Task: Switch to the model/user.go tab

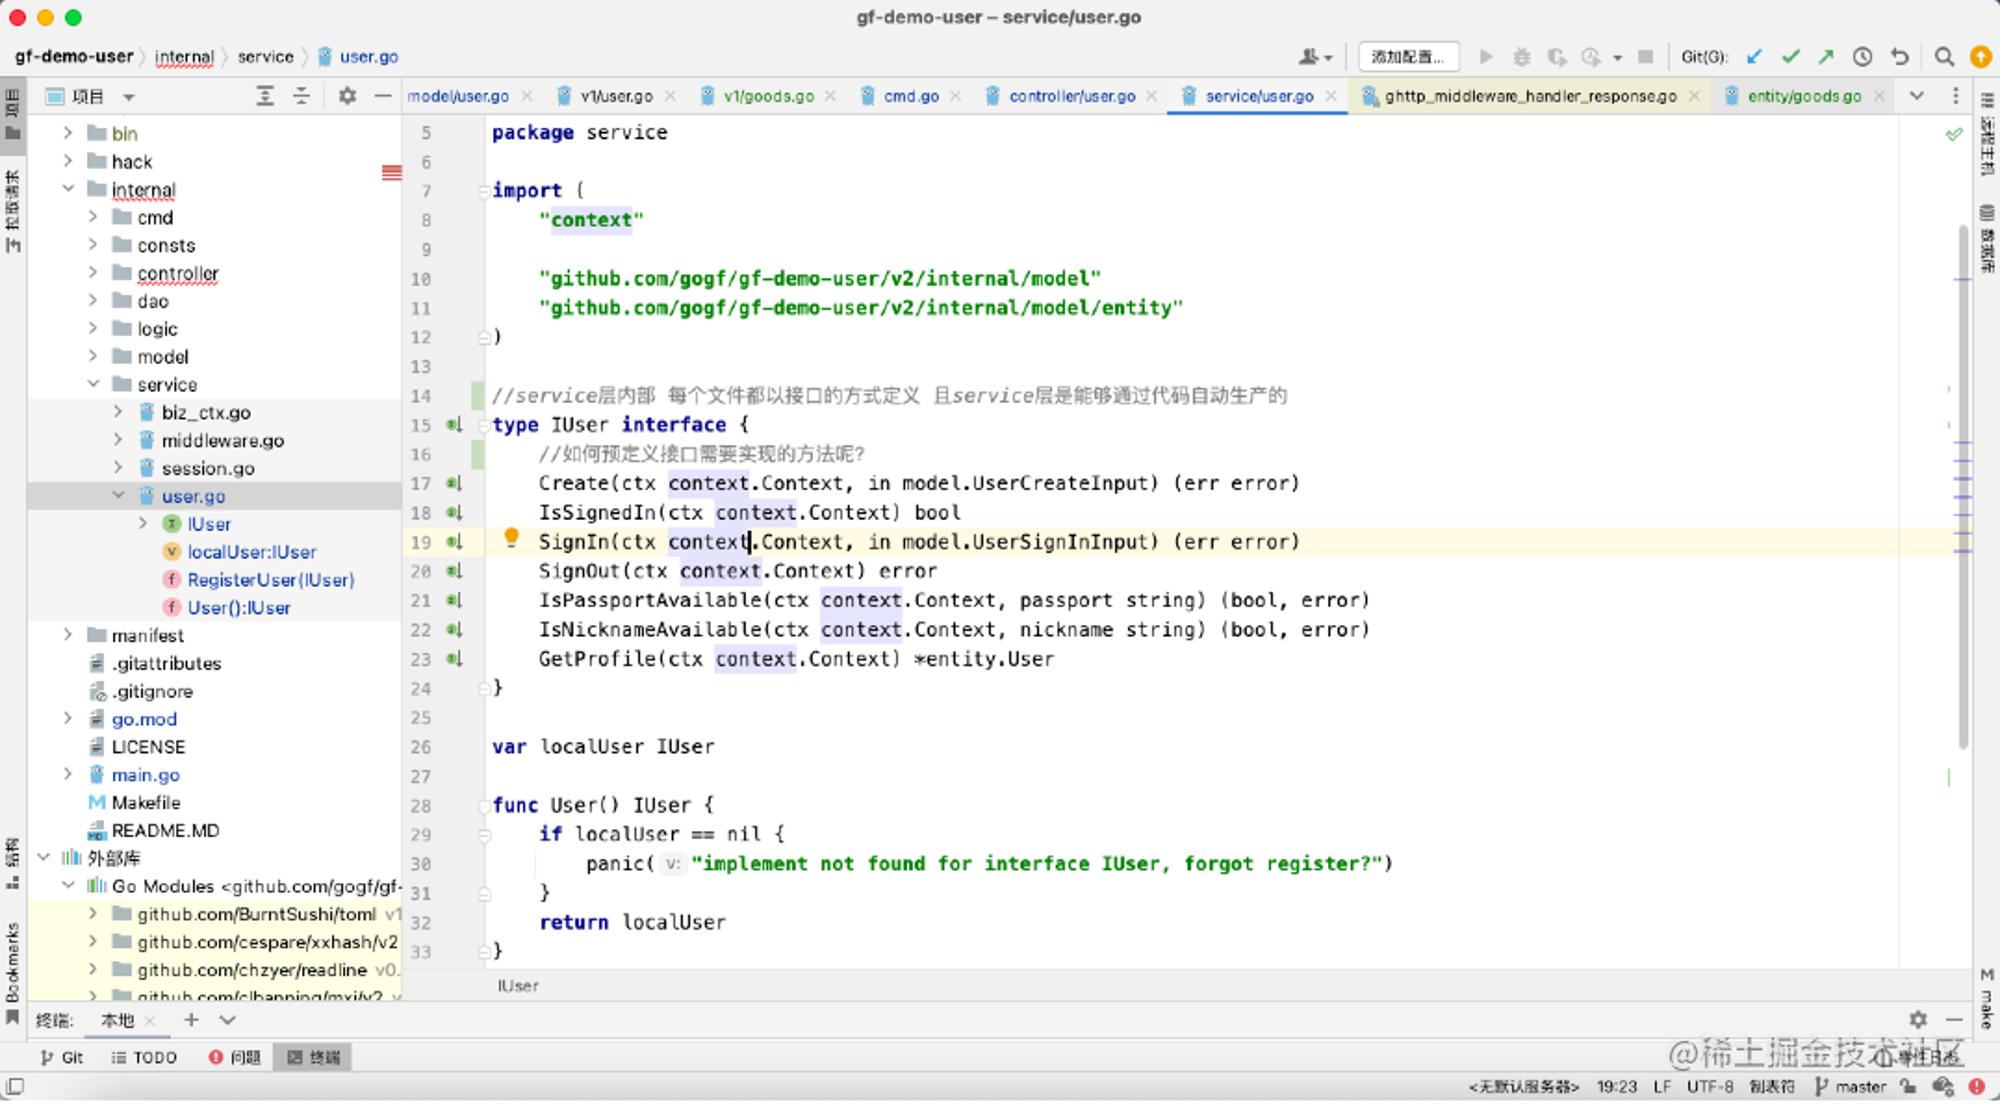Action: (458, 96)
